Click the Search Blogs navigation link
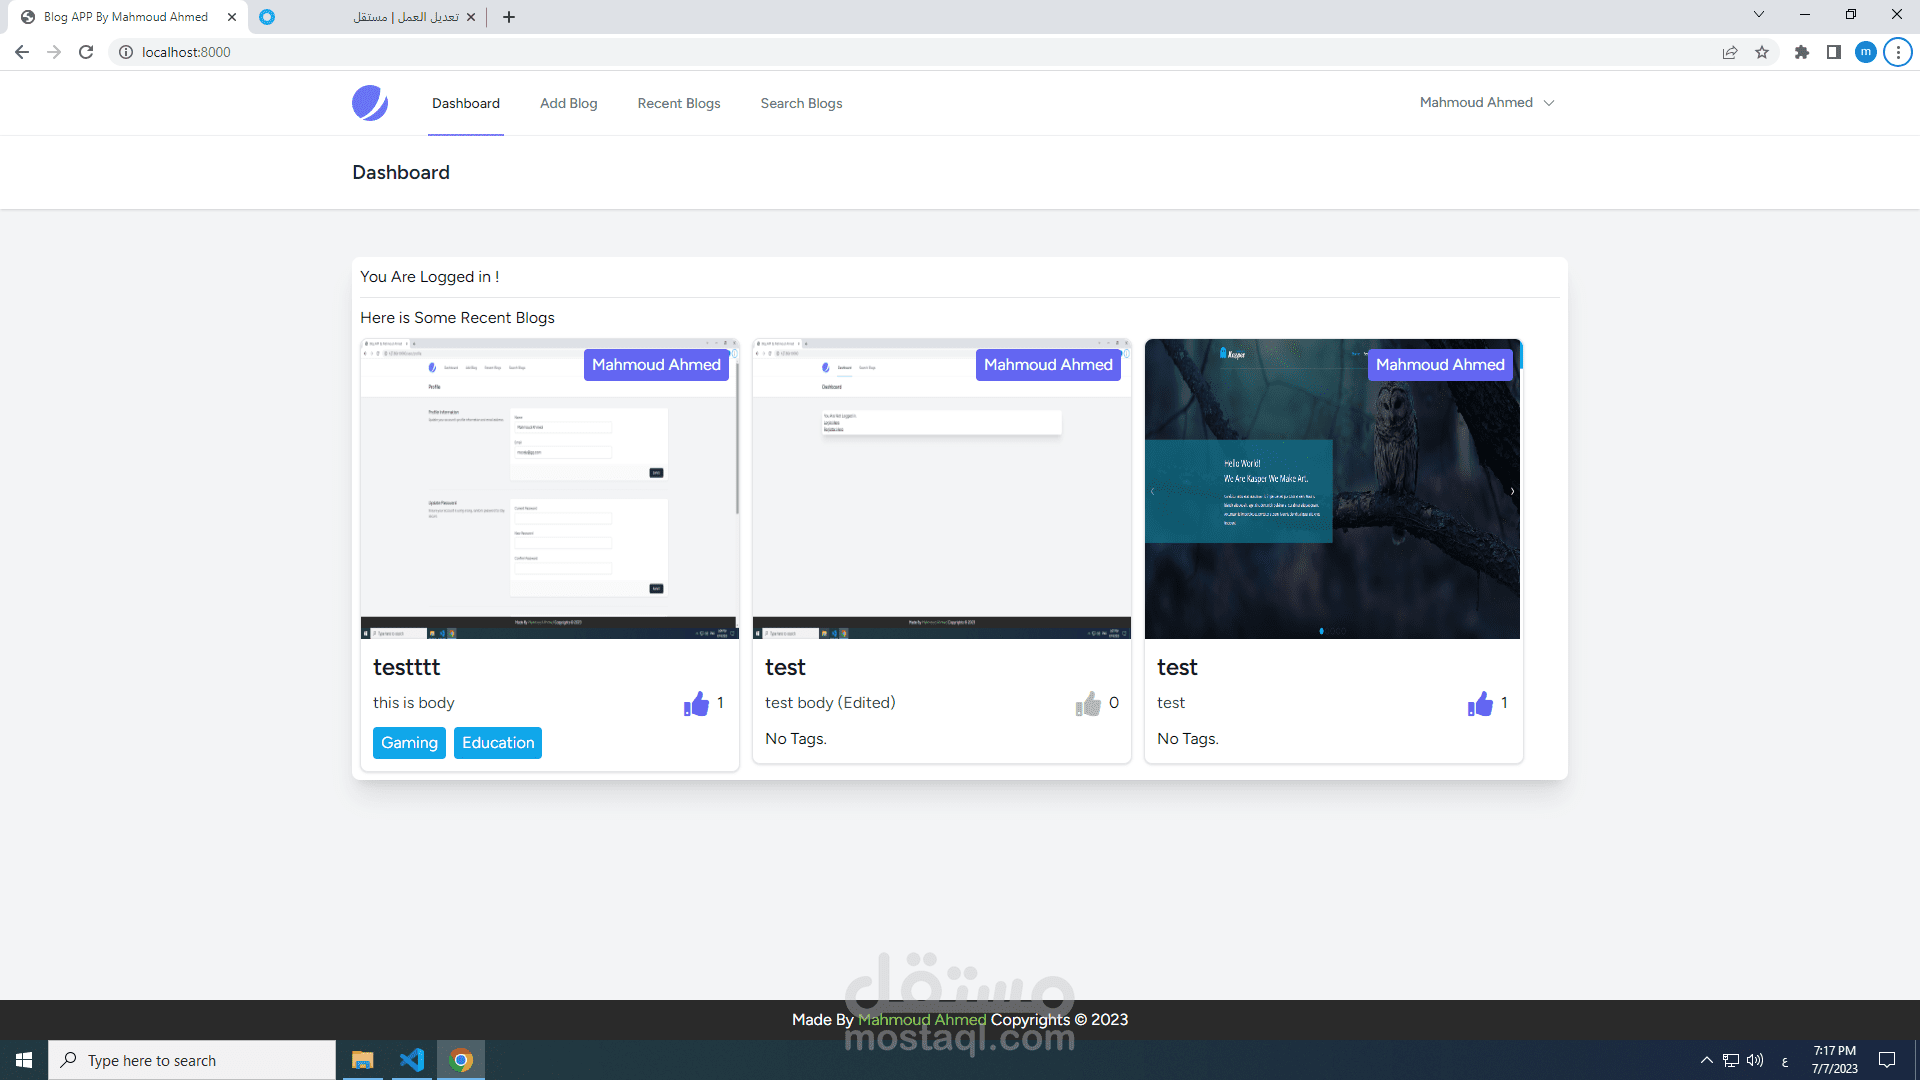This screenshot has width=1920, height=1080. coord(801,103)
